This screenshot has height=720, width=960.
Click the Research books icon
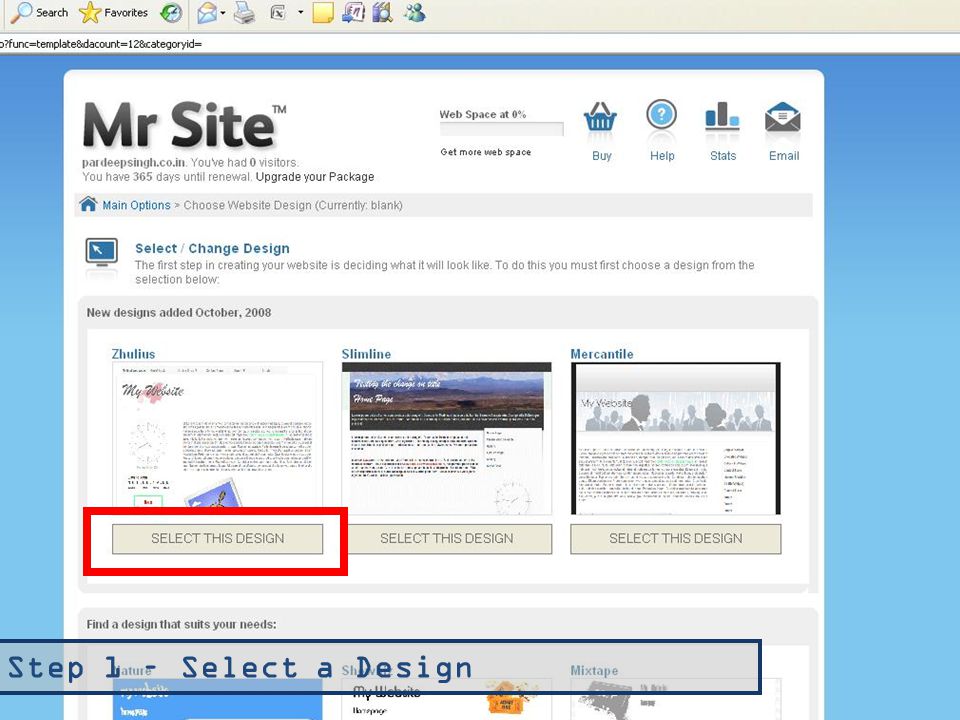[383, 12]
